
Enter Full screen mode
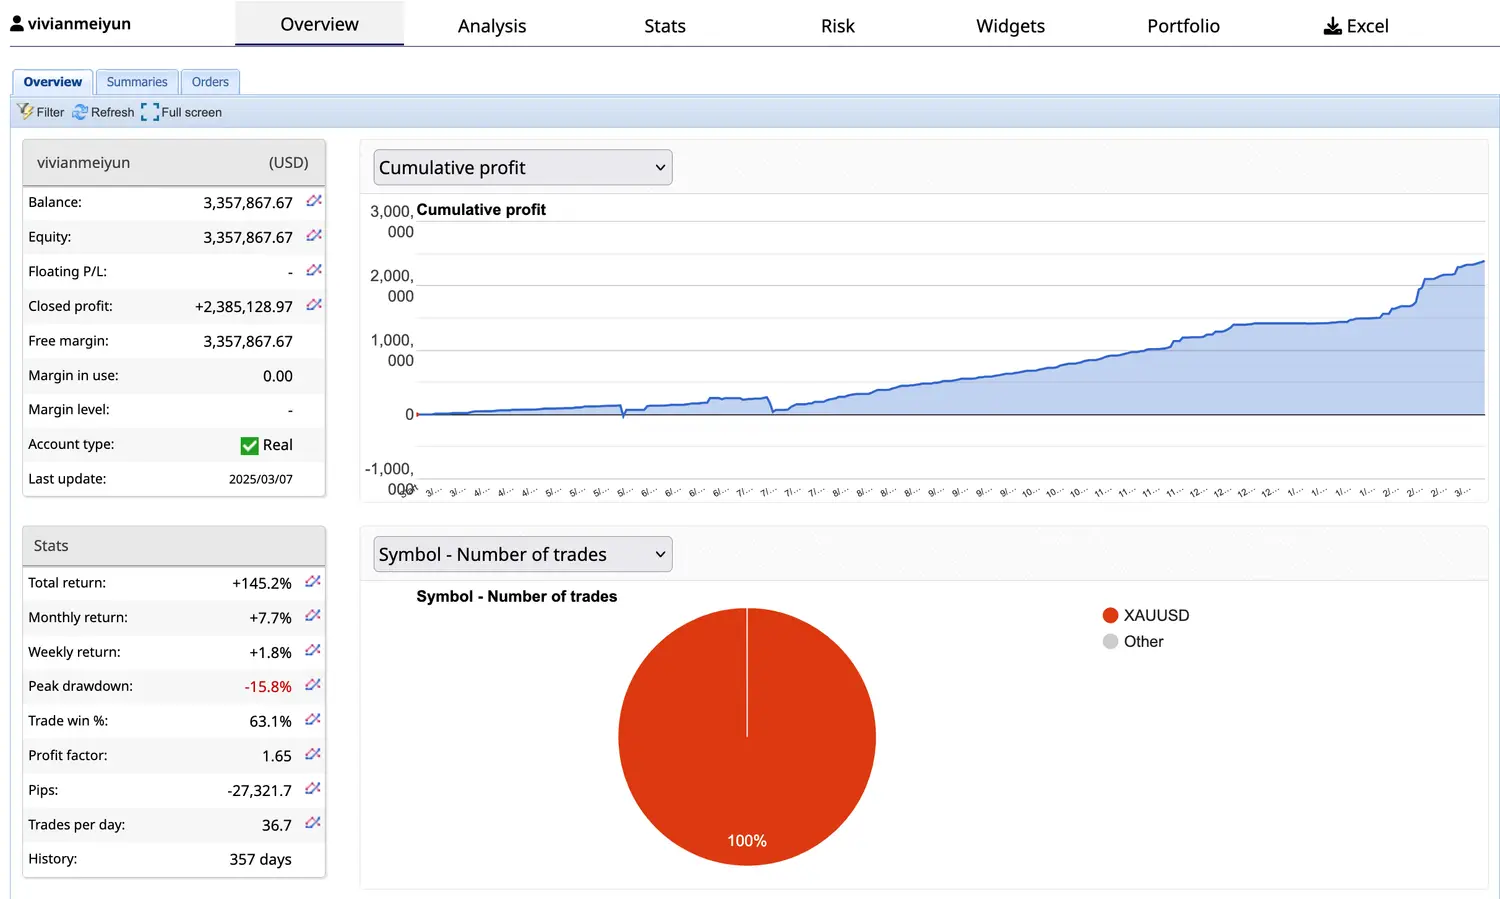[x=150, y=112]
